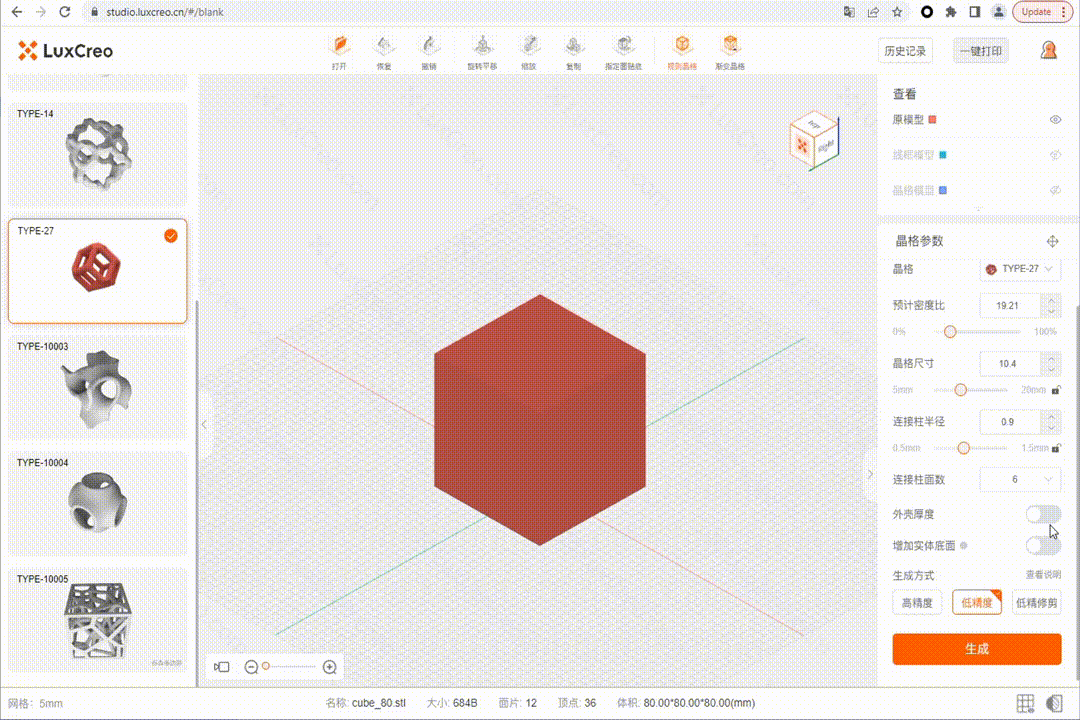Screen dimensions: 1080x720
Task: Collapse the left lattice library panel arrow
Action: pos(204,425)
